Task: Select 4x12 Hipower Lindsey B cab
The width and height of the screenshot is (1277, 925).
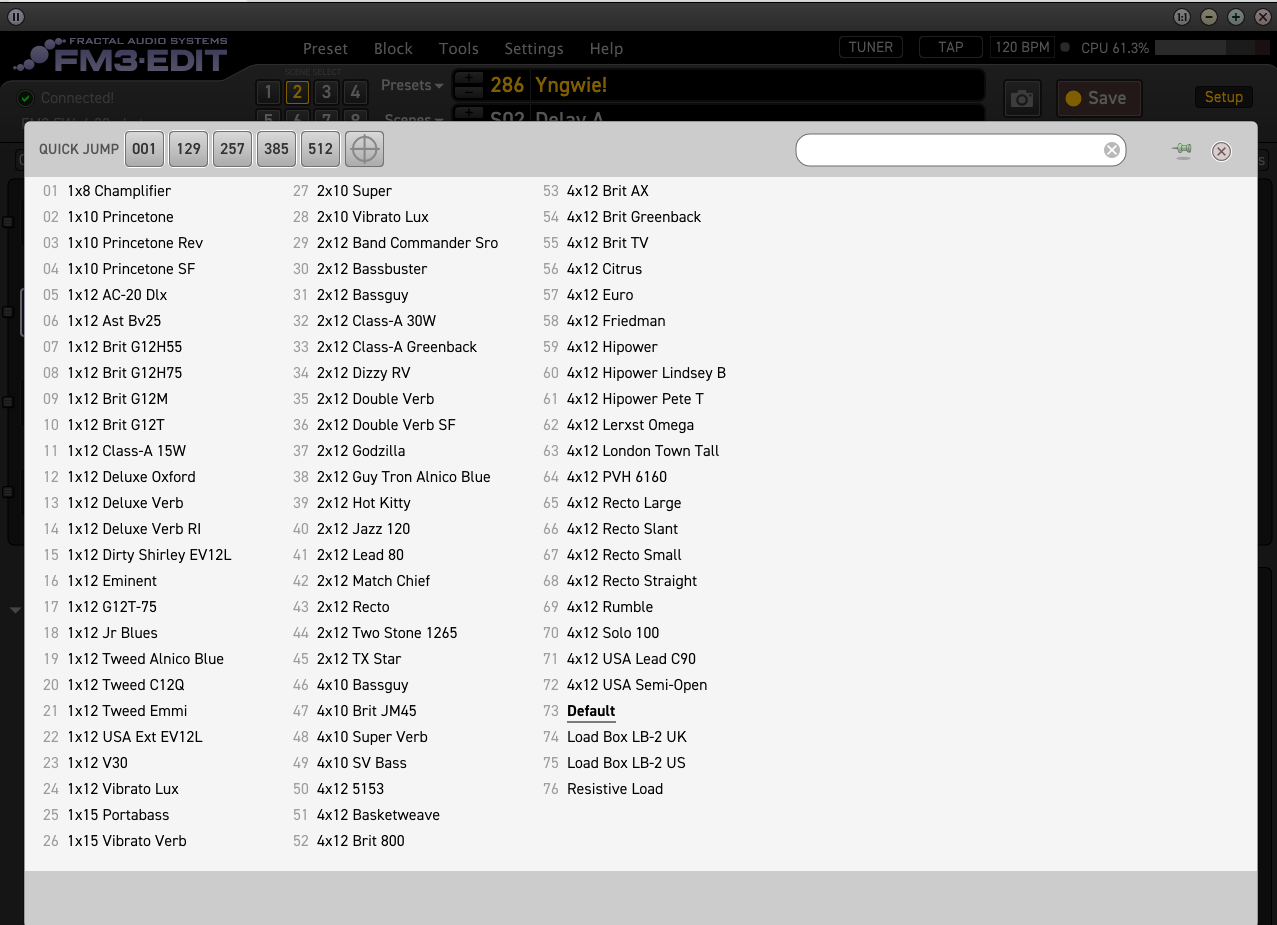Action: (x=646, y=373)
